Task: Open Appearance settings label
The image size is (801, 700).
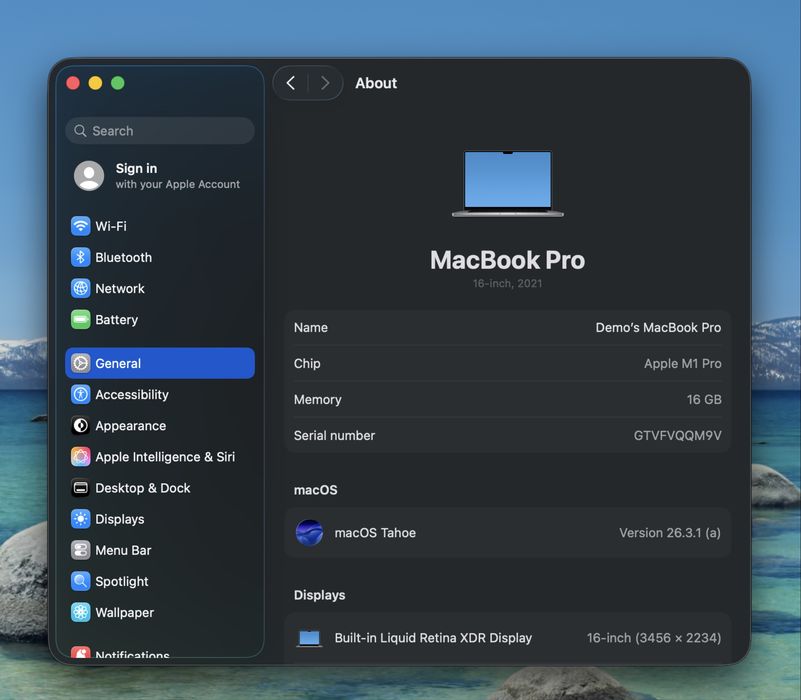Action: [x=131, y=426]
